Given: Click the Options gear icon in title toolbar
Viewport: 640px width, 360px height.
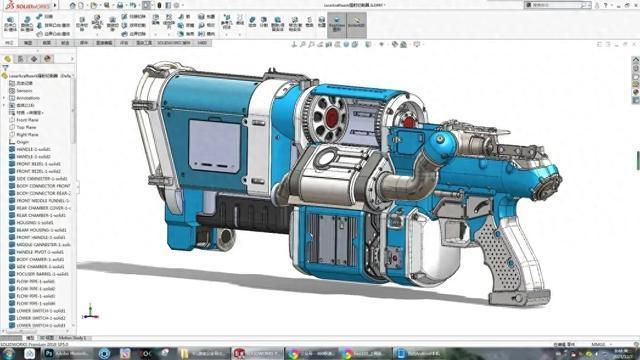Looking at the screenshot, I should tap(177, 5).
